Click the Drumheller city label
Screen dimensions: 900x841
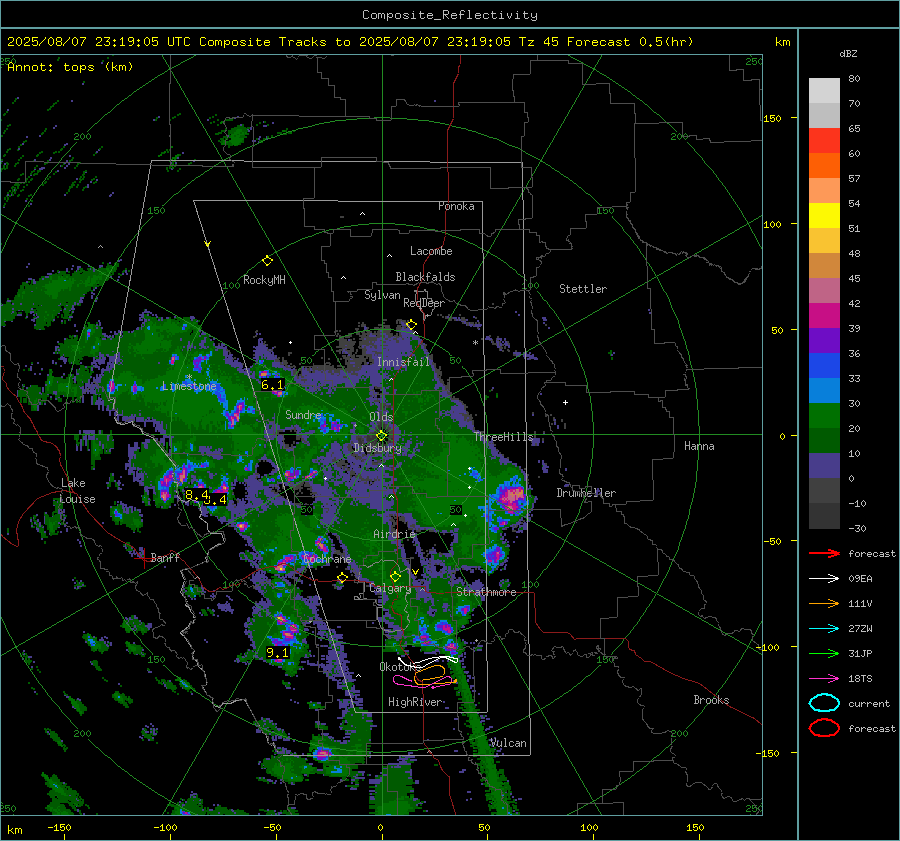[586, 493]
